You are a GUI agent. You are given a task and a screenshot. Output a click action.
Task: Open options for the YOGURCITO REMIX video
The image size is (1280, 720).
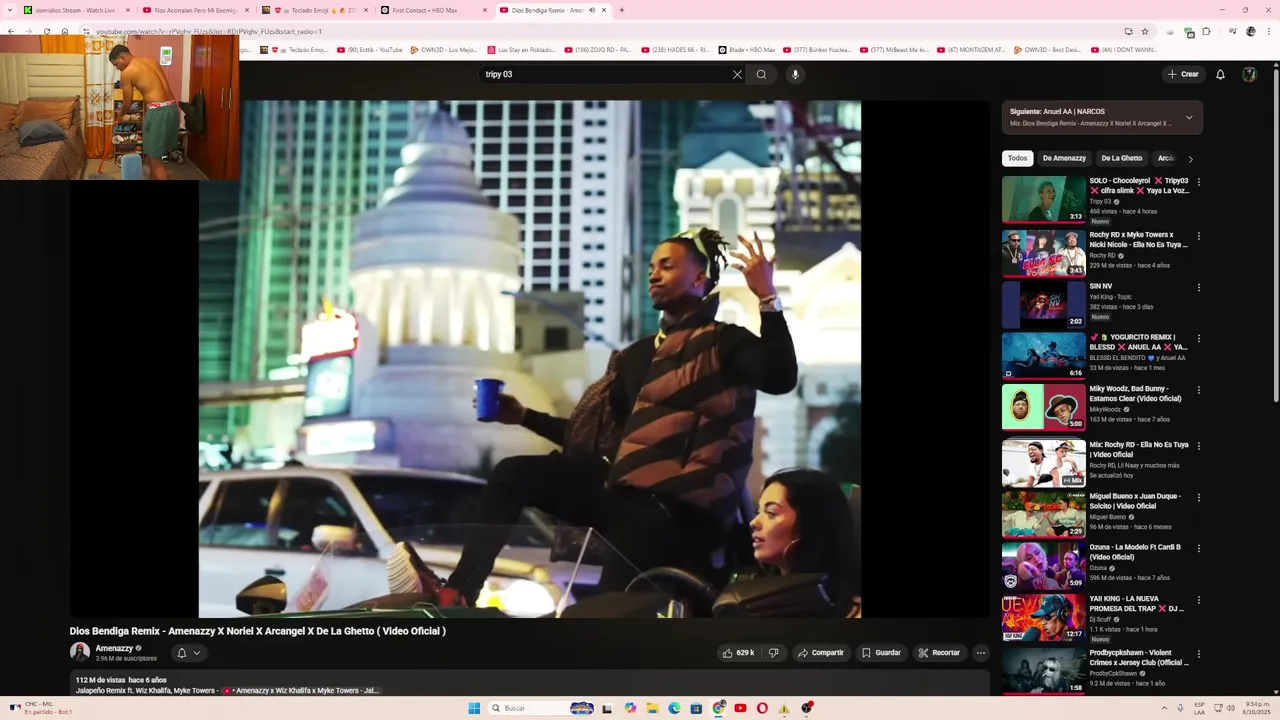[1198, 339]
